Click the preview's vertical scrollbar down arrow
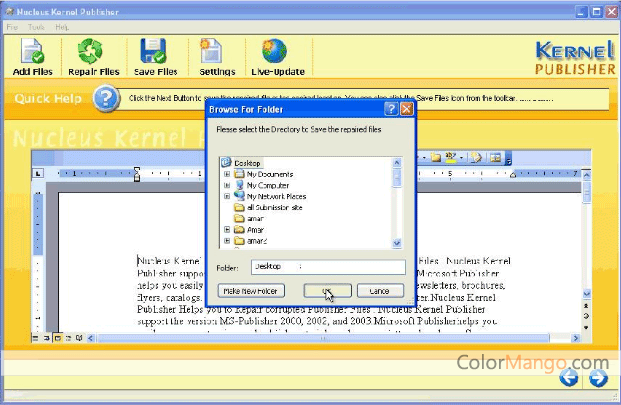The image size is (621, 405). [x=587, y=294]
